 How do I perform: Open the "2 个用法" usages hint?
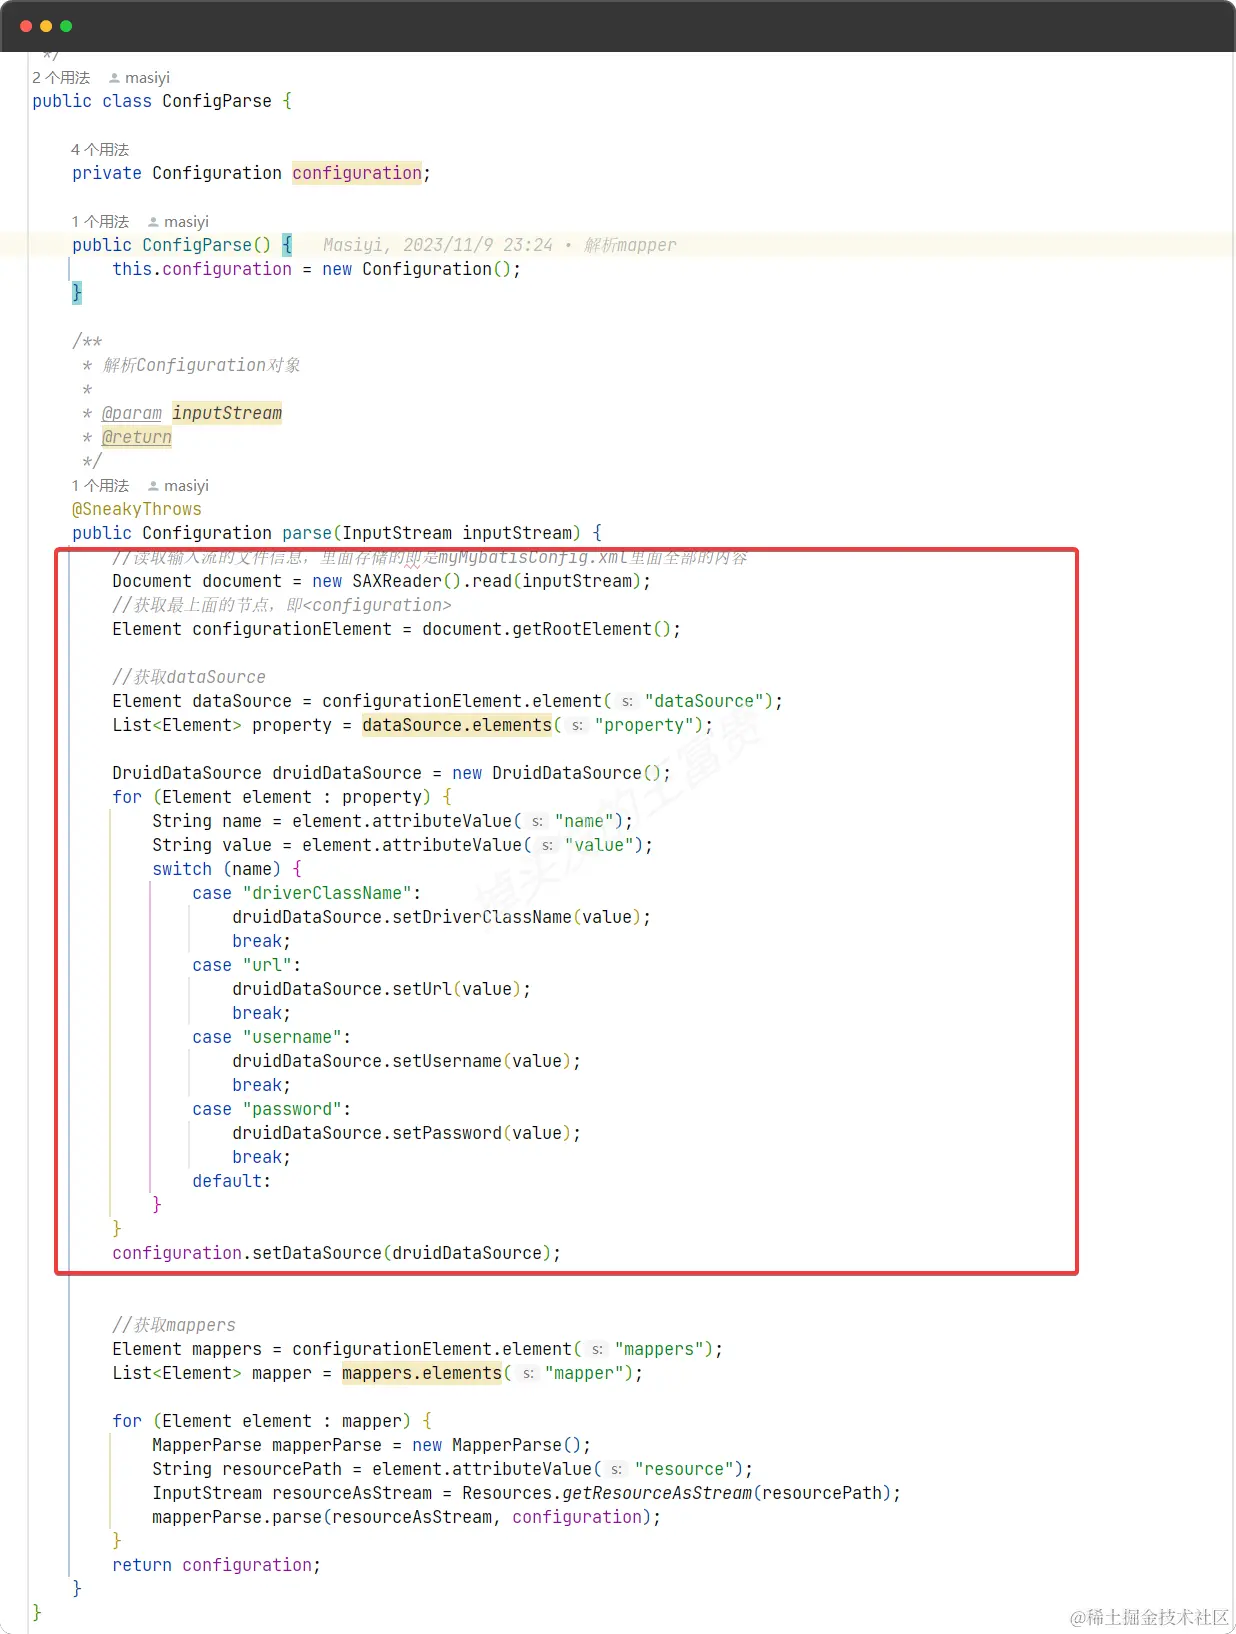coord(61,78)
